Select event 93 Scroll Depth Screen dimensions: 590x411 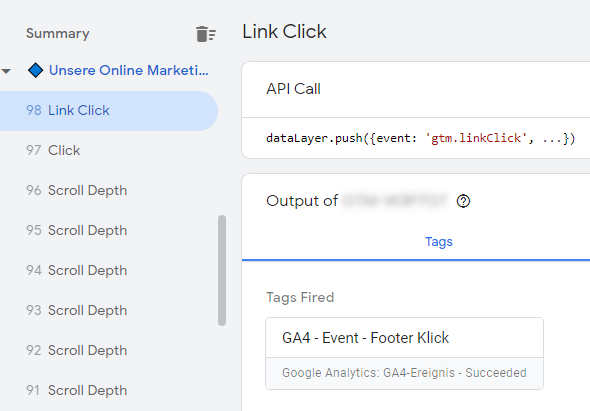76,311
